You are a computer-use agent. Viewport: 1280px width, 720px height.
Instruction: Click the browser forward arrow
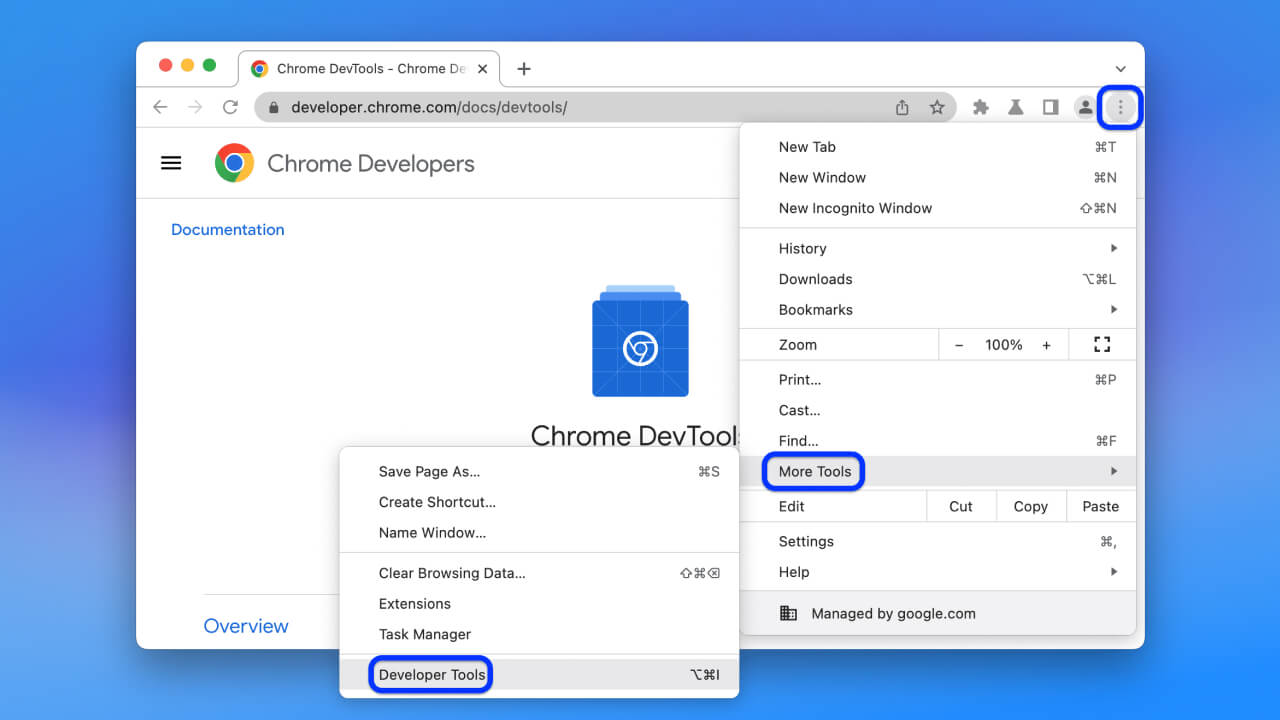click(x=195, y=107)
